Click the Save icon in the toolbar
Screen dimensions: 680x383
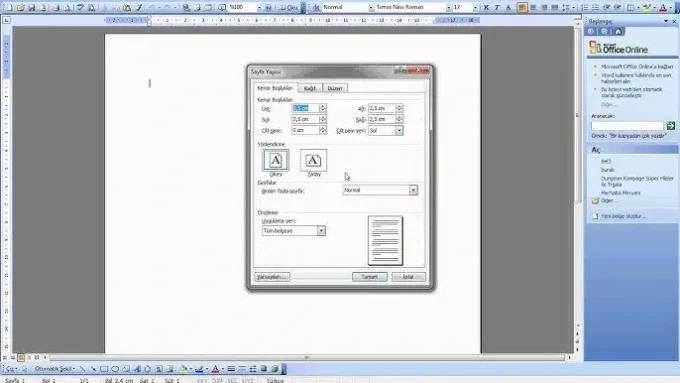(x=32, y=7)
